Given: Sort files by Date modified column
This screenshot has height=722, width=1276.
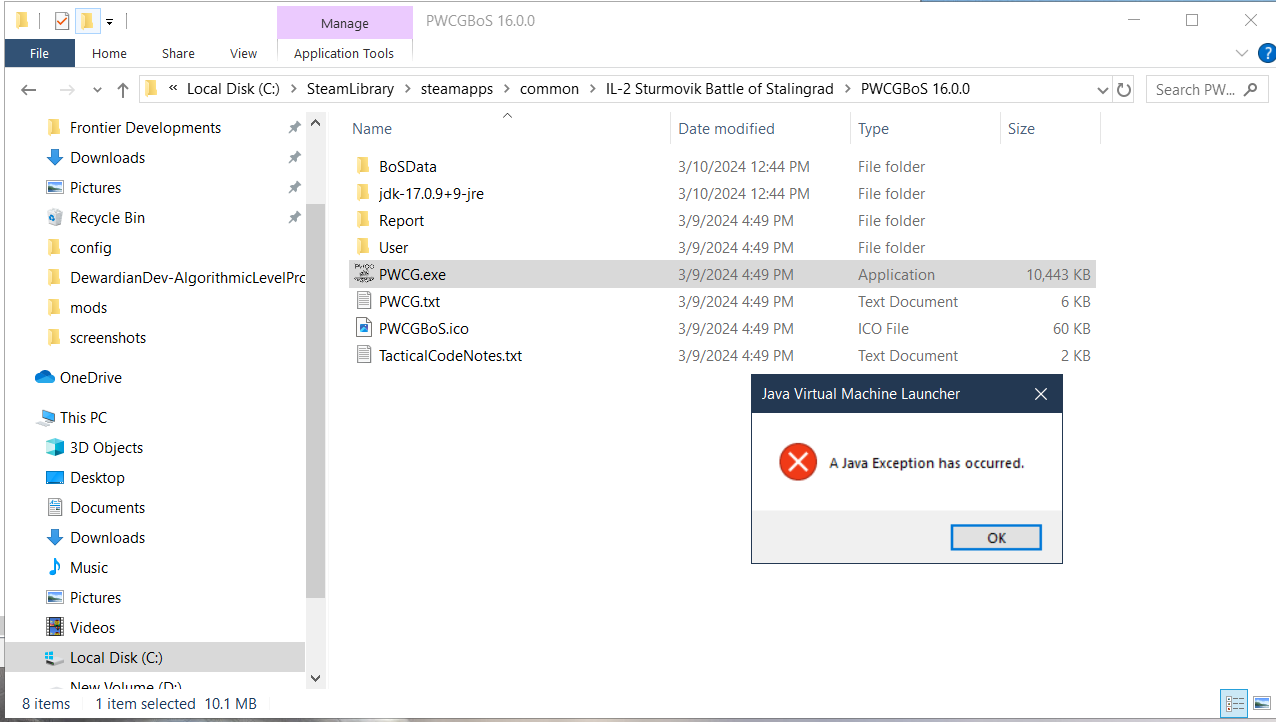Looking at the screenshot, I should (726, 128).
